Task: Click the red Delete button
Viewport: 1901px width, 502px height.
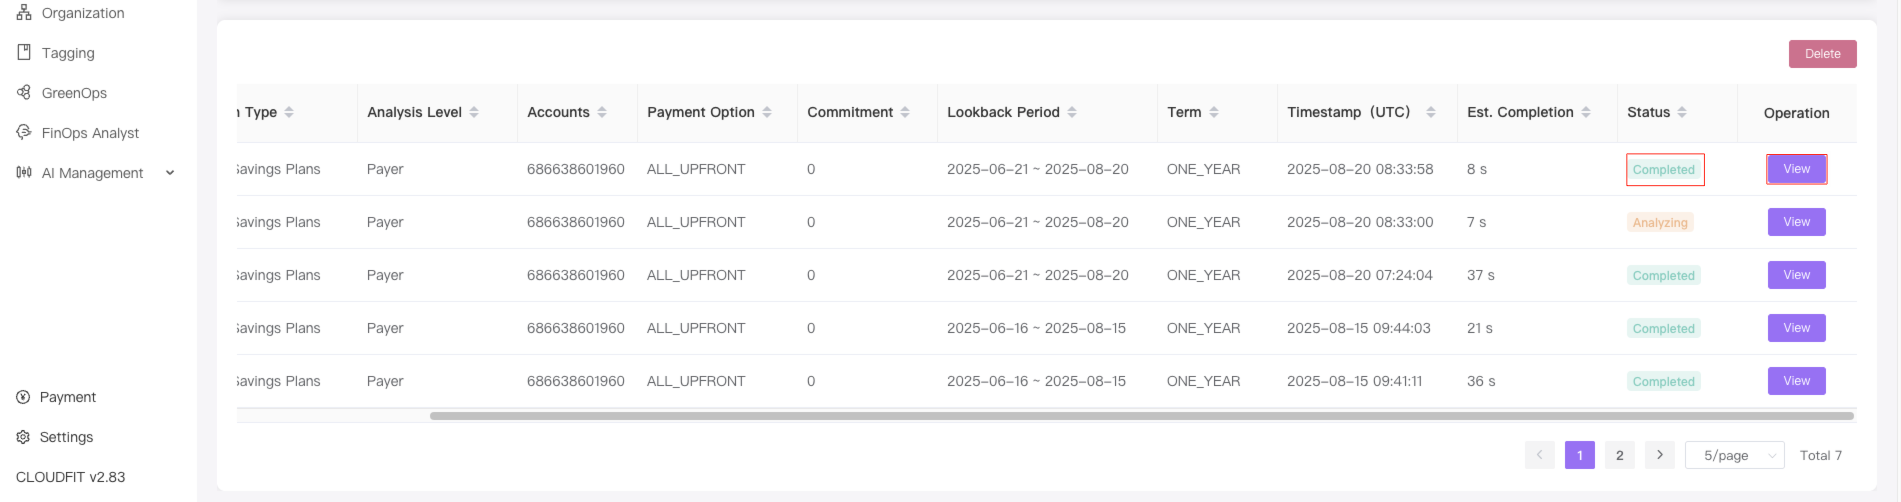Action: pos(1823,54)
